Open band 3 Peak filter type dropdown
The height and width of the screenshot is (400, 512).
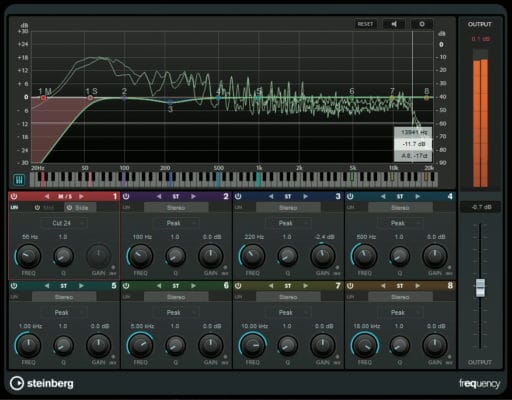[288, 223]
